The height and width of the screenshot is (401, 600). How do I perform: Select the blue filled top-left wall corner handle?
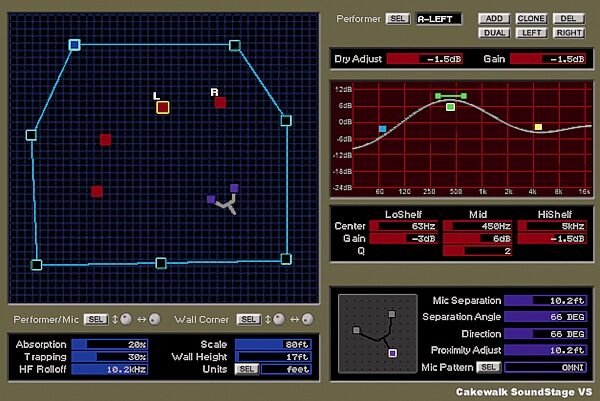75,45
